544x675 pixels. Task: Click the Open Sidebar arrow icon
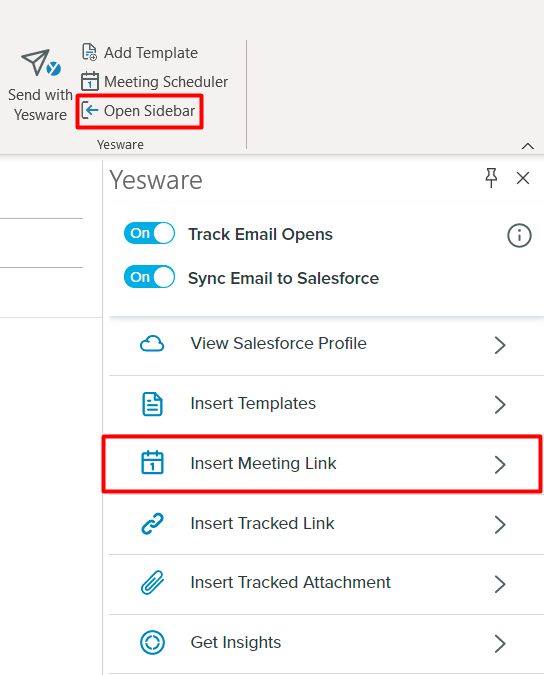coord(90,111)
